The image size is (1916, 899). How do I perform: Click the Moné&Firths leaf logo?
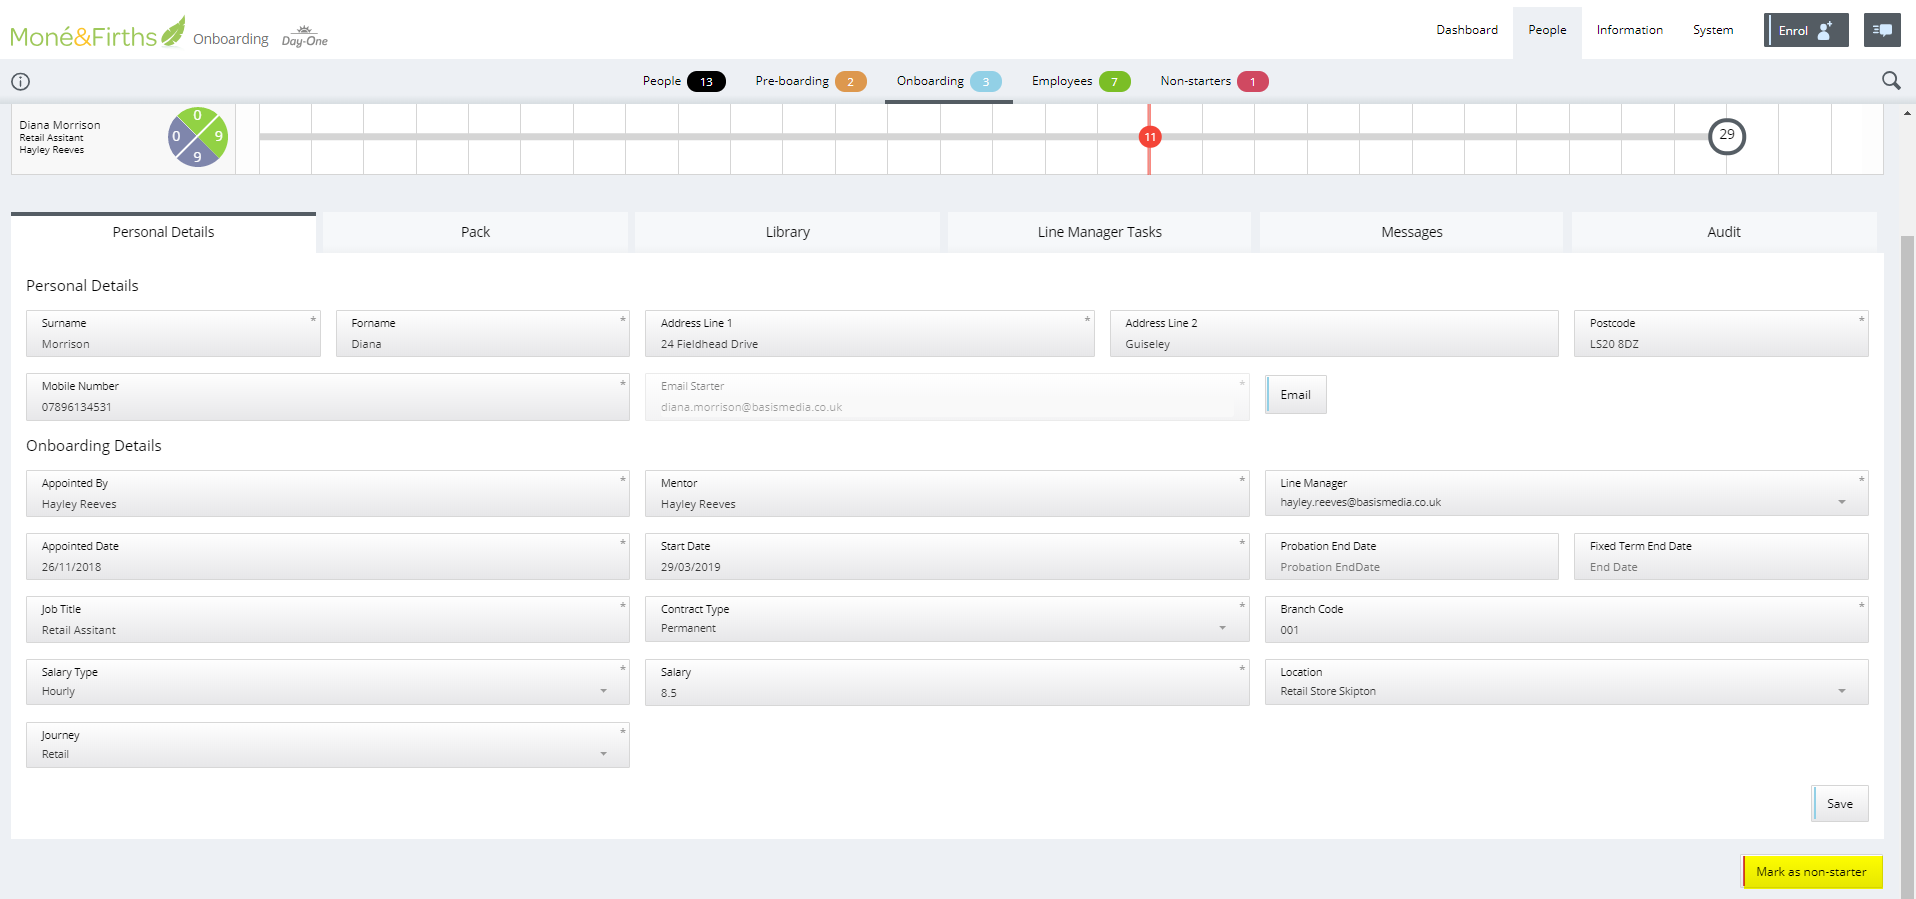(x=98, y=34)
